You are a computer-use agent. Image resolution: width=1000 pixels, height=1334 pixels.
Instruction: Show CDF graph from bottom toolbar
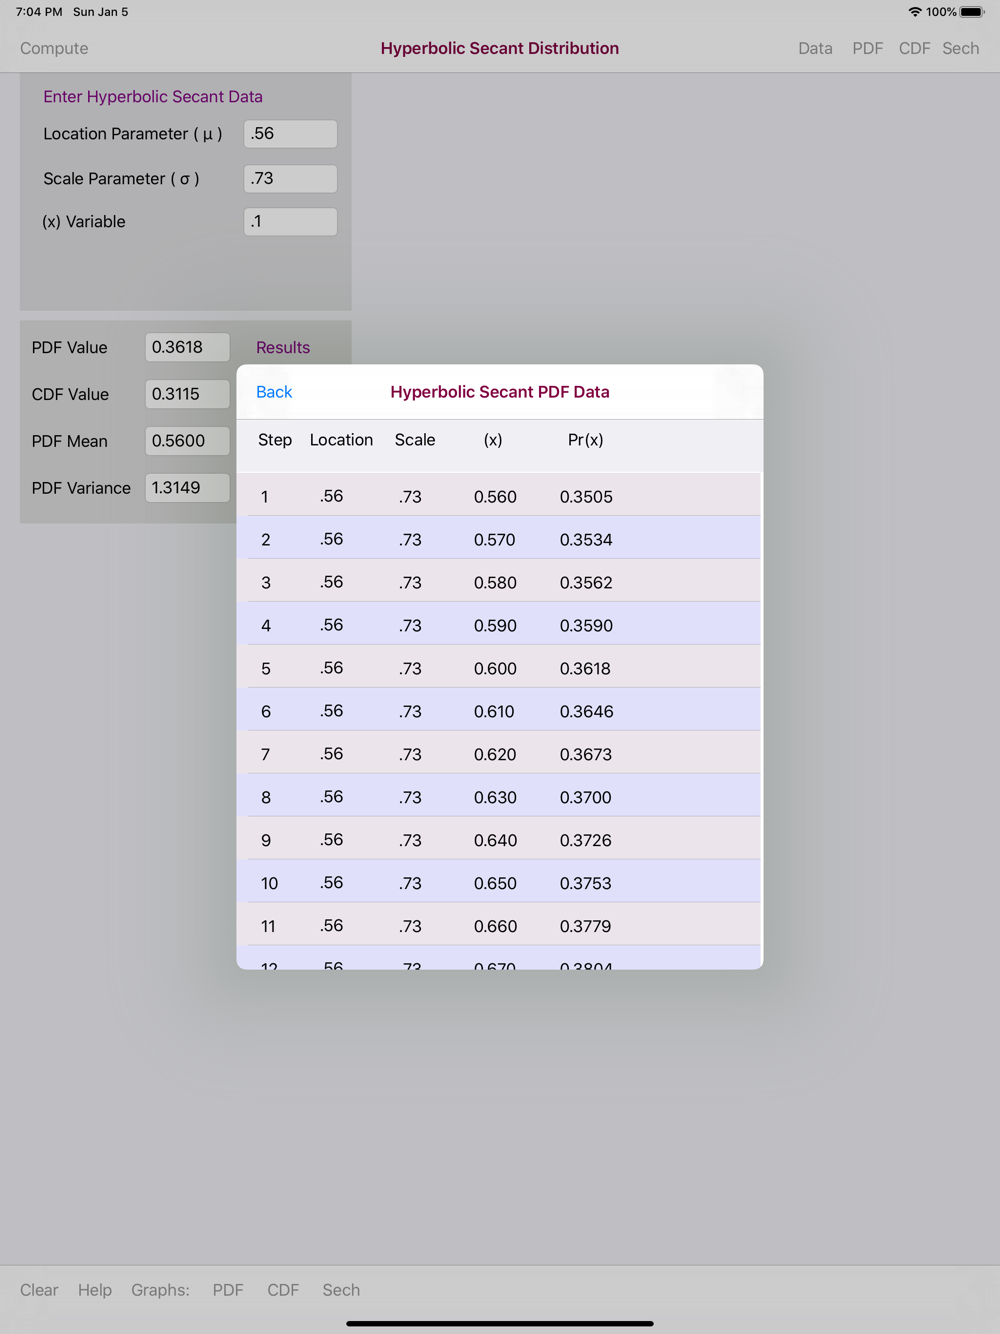[x=283, y=1290]
